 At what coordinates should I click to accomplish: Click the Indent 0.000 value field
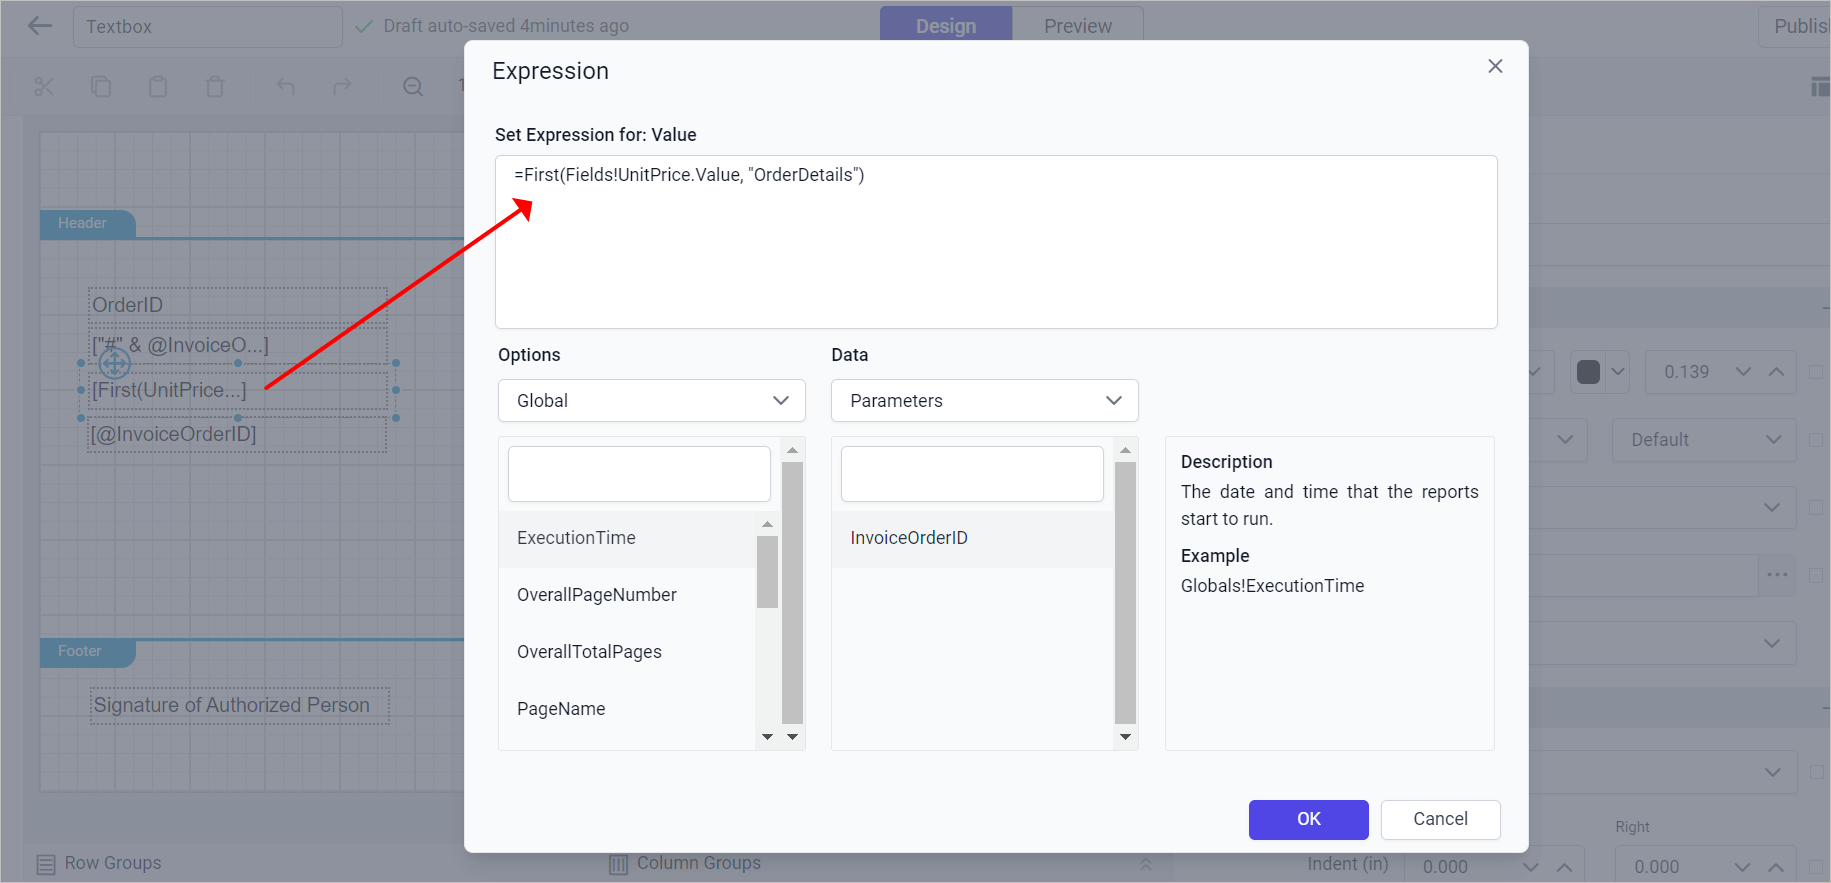pos(1462,867)
